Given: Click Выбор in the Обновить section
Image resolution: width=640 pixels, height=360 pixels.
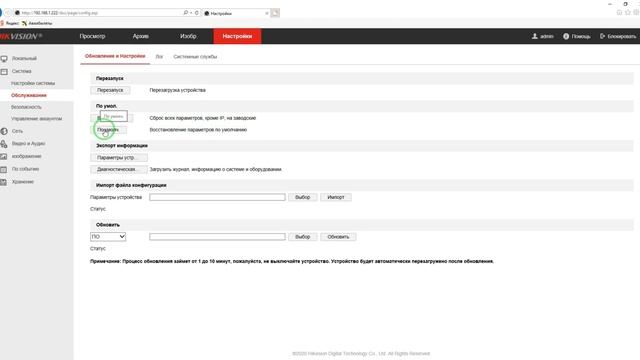Looking at the screenshot, I should pos(302,237).
